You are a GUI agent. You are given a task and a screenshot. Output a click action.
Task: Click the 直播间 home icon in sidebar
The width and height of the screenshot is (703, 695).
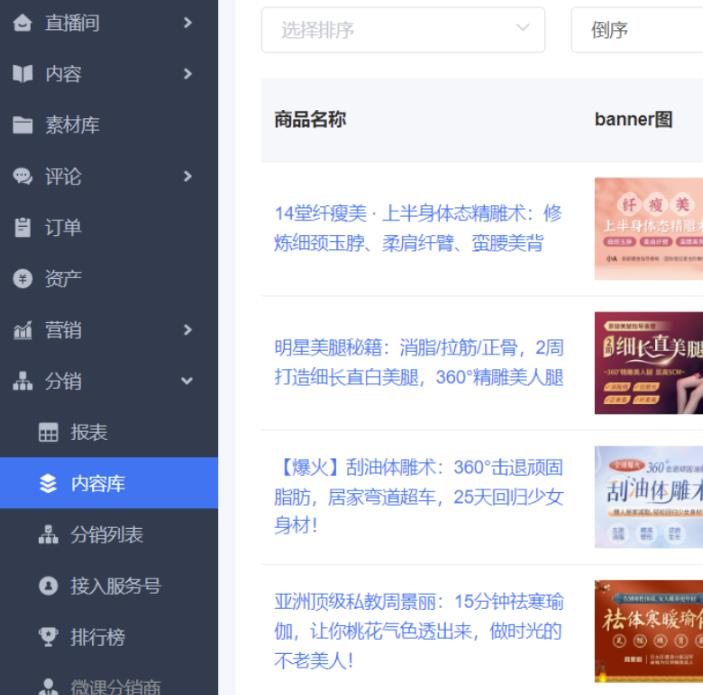23,23
